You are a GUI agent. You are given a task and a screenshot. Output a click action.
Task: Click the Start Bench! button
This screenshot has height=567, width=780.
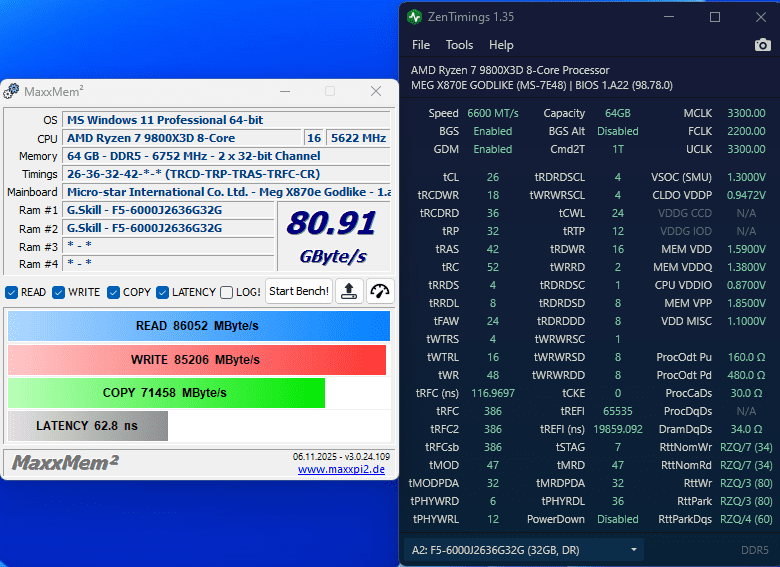299,291
